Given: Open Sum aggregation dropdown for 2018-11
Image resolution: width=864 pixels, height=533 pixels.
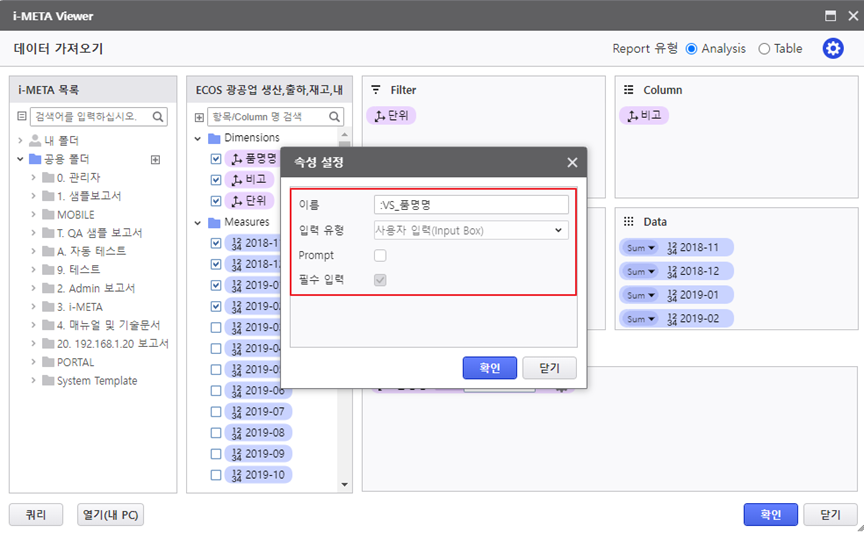Looking at the screenshot, I should [638, 247].
